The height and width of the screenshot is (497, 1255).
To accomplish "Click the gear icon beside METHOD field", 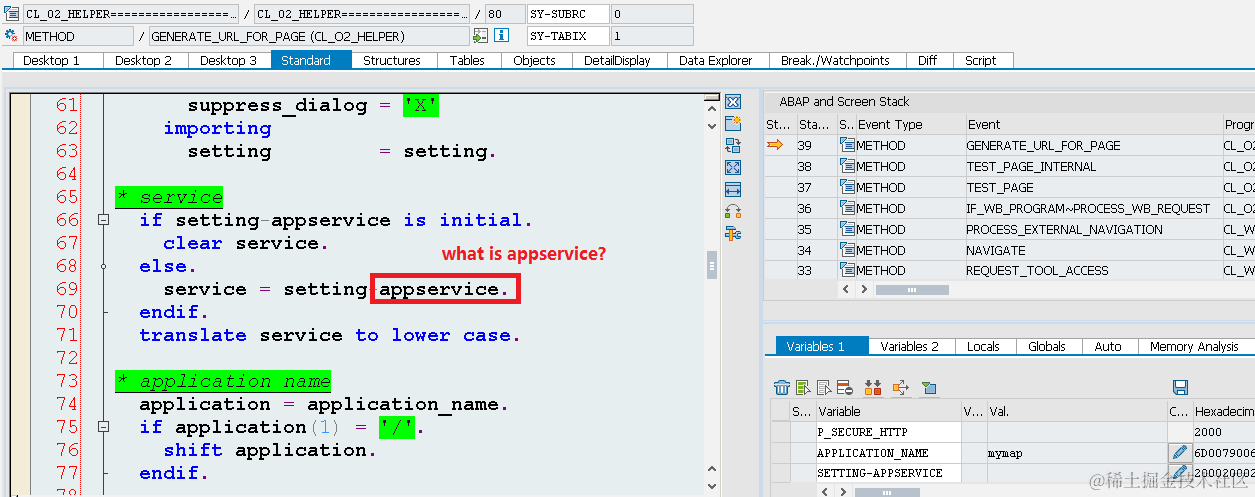I will [x=11, y=36].
